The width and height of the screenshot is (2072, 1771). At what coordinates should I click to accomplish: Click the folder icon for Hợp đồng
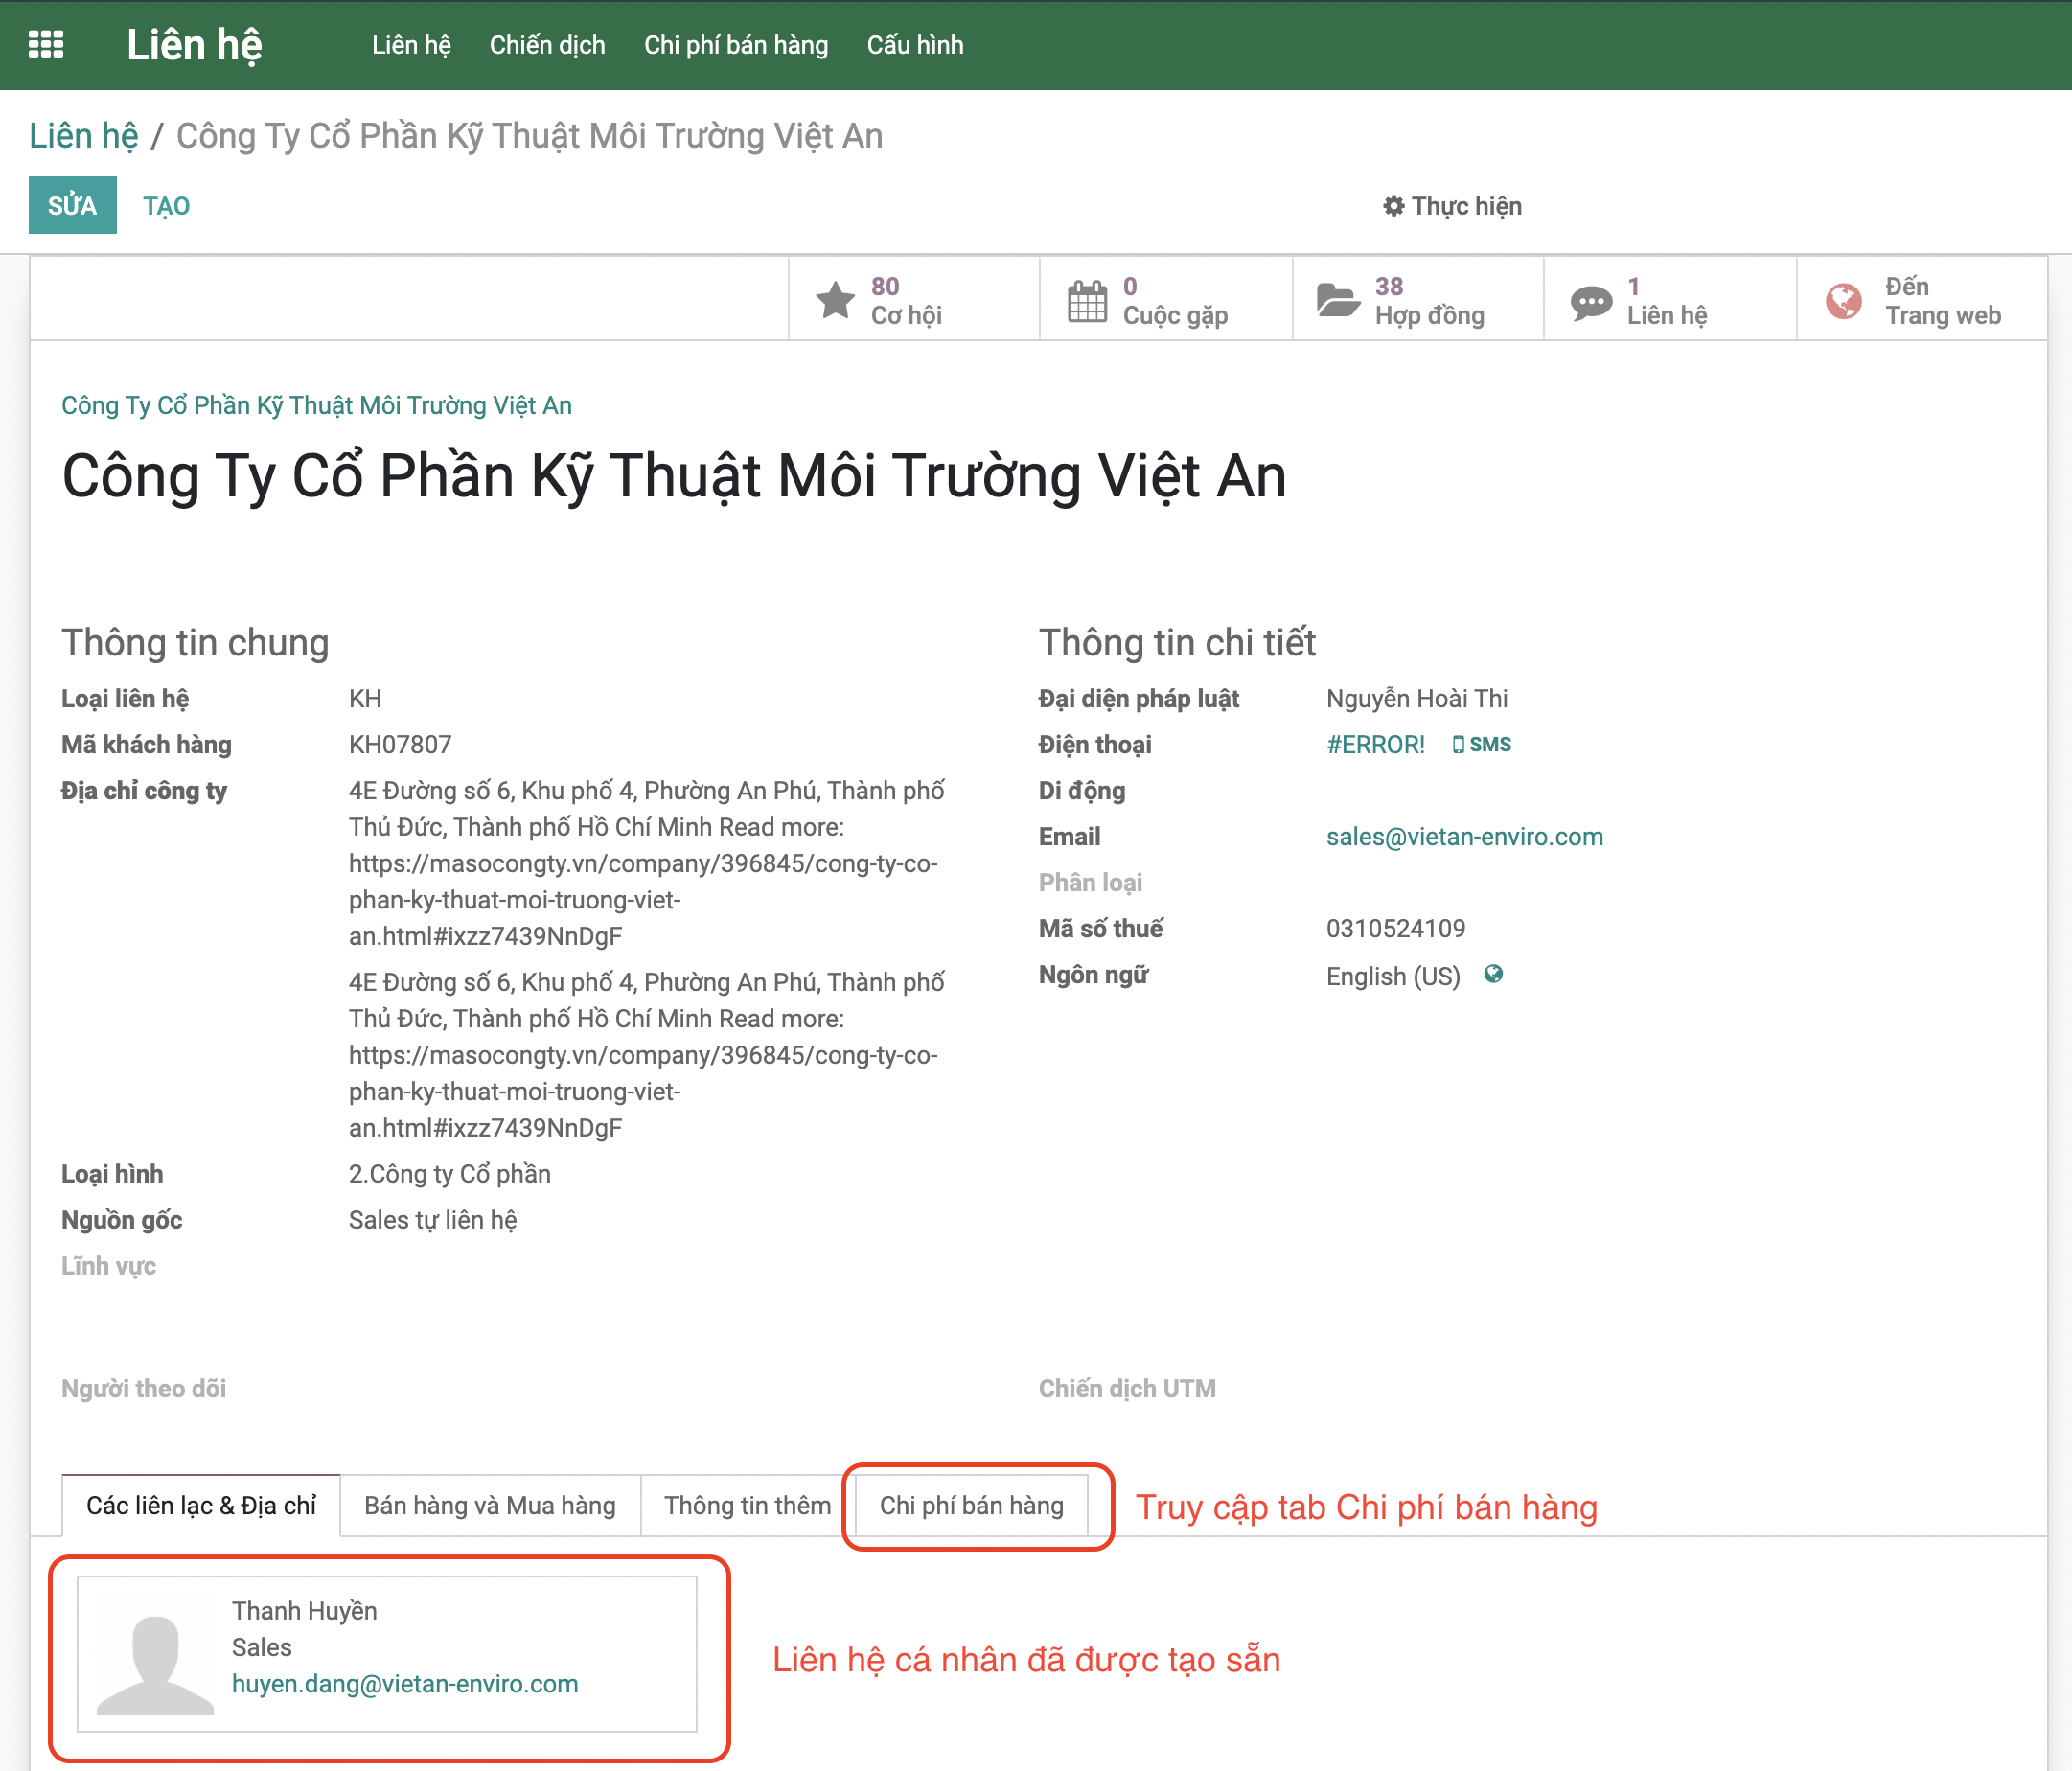coord(1338,300)
